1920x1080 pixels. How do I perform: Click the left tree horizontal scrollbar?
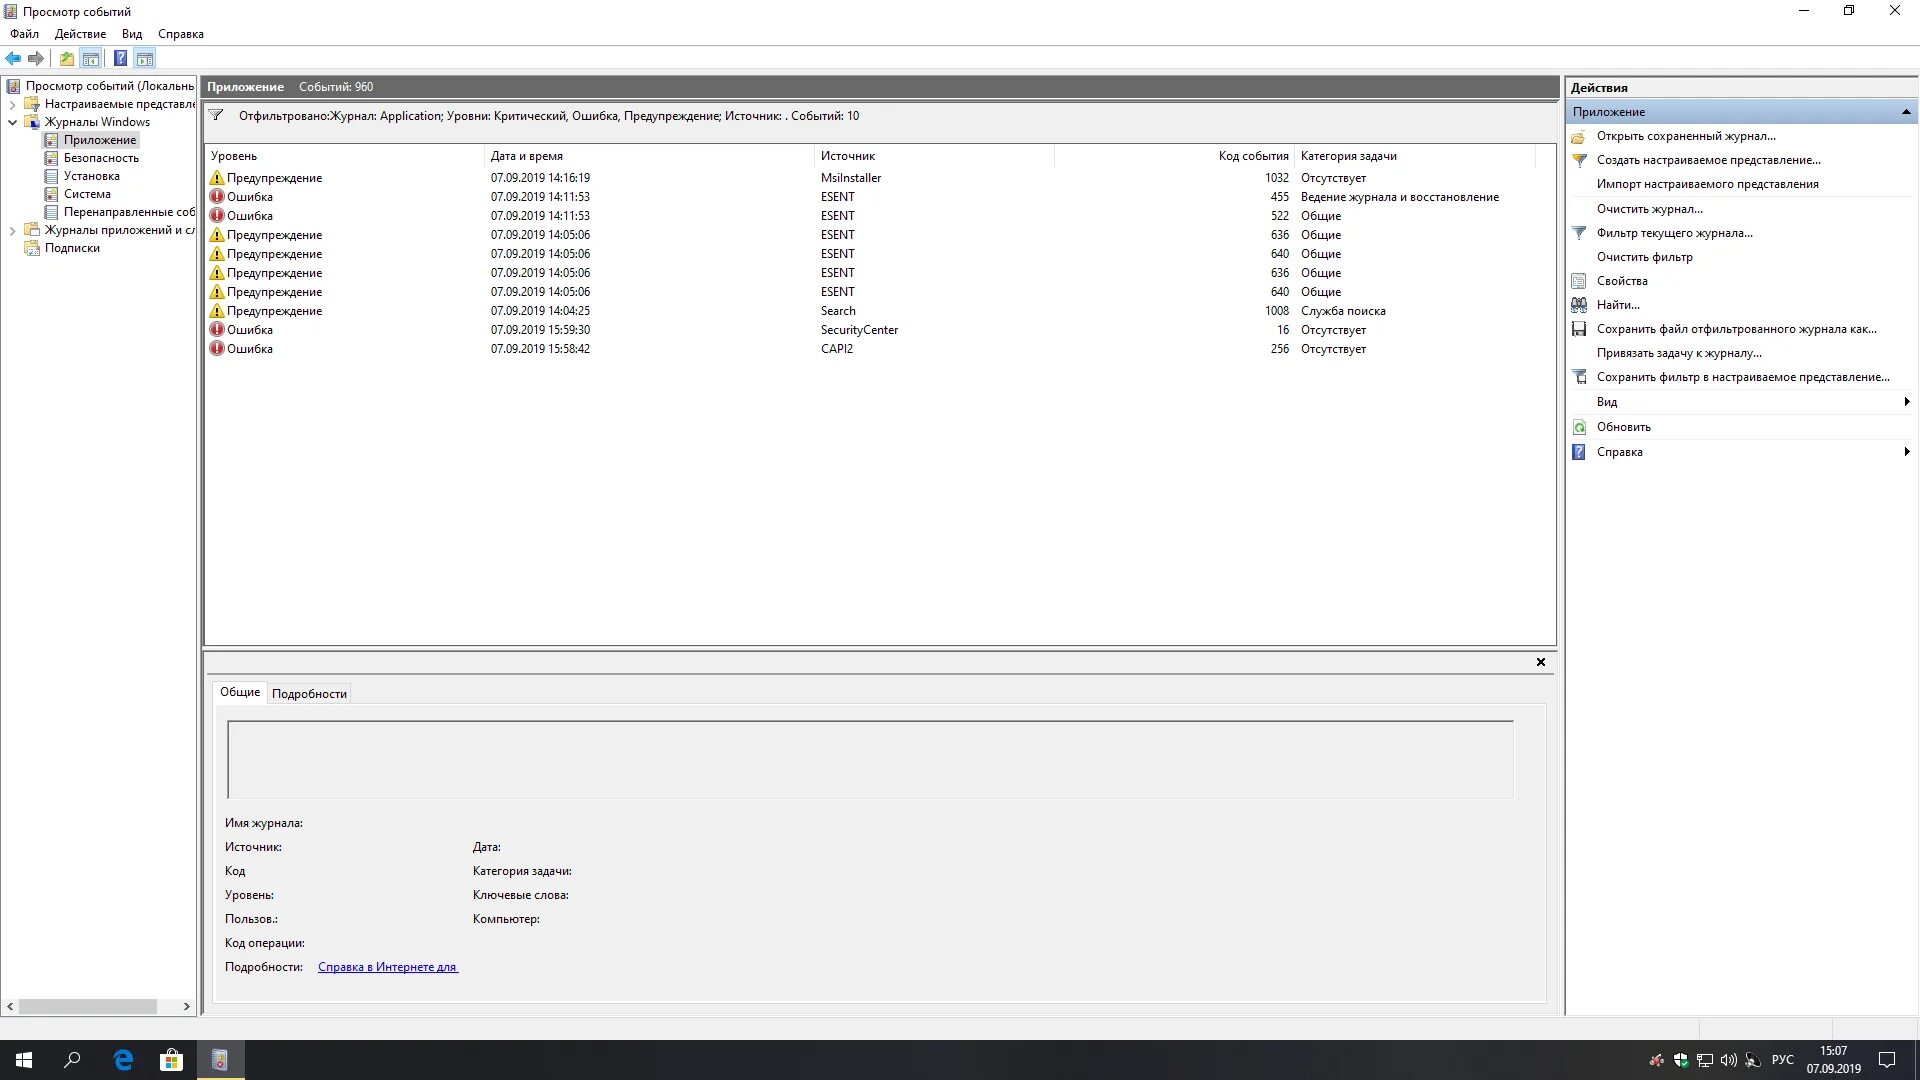point(88,1006)
